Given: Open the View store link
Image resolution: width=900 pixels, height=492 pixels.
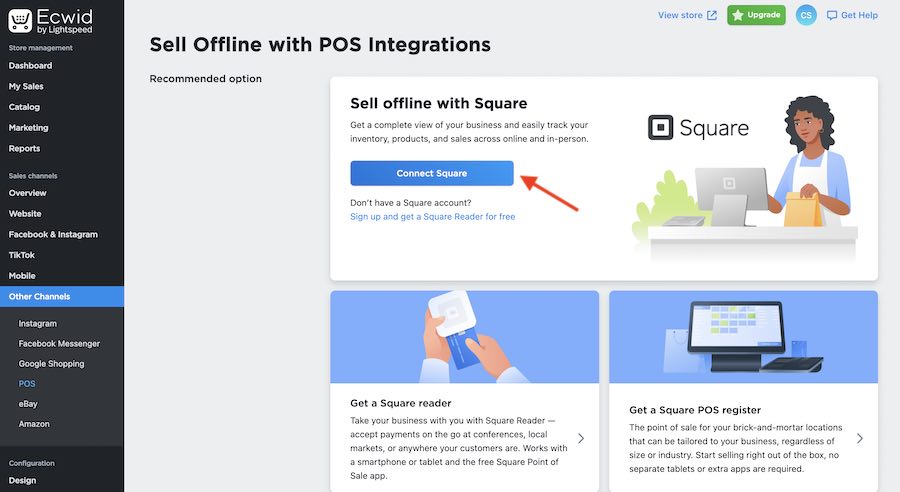Looking at the screenshot, I should [x=687, y=15].
